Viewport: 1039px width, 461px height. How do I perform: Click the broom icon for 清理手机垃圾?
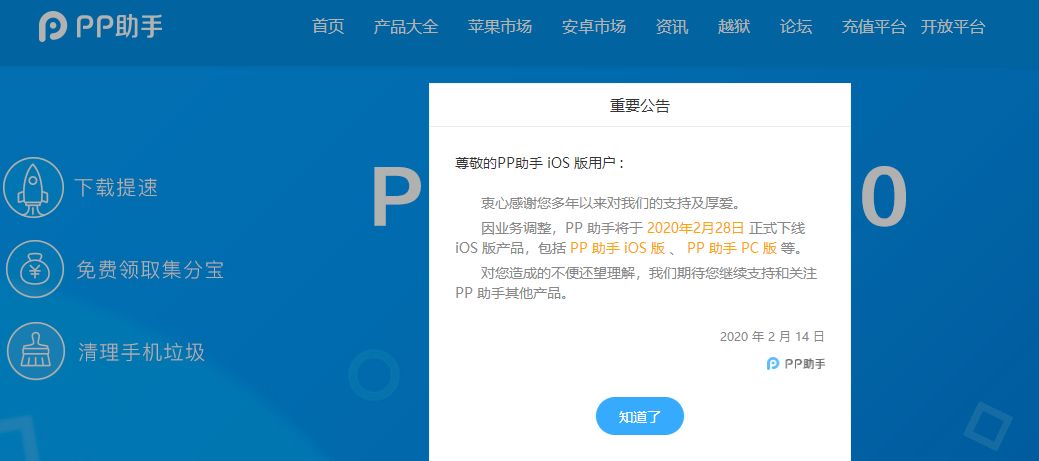[35, 351]
